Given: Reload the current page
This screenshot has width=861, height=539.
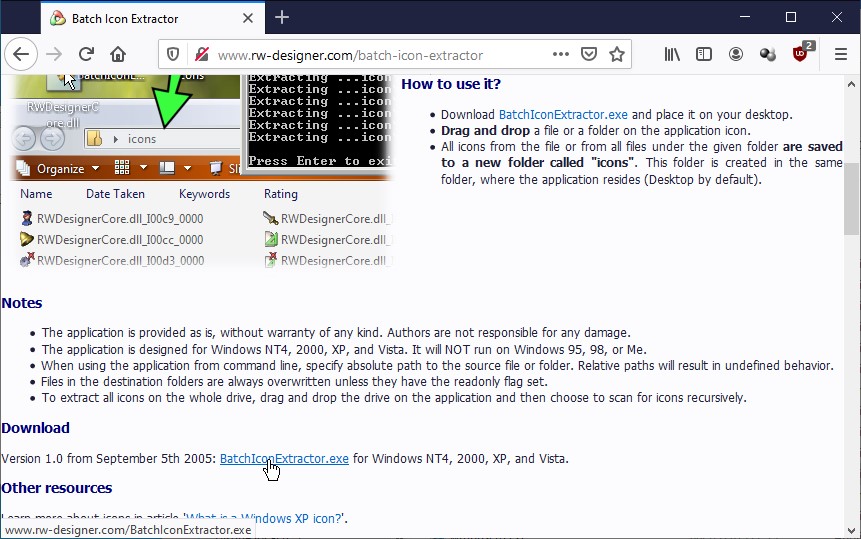Looking at the screenshot, I should coord(86,54).
